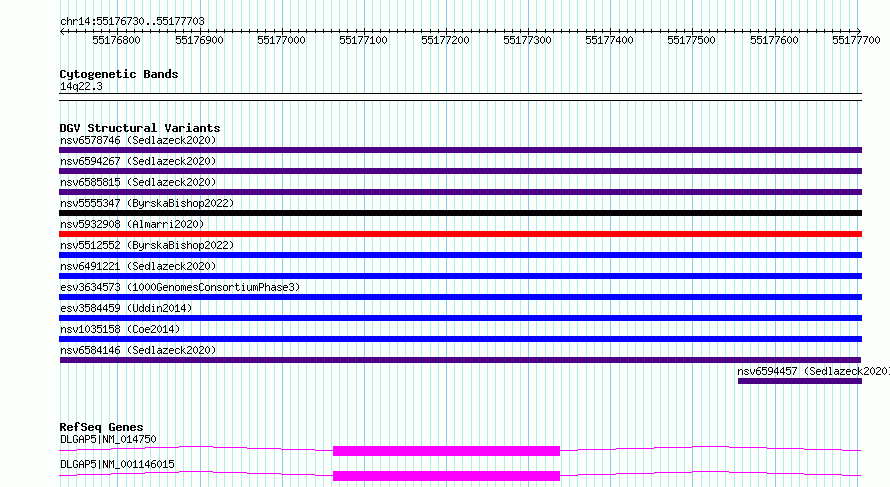The height and width of the screenshot is (487, 890).
Task: Click the chr14:55176730..55177703 region label
Action: [132, 21]
